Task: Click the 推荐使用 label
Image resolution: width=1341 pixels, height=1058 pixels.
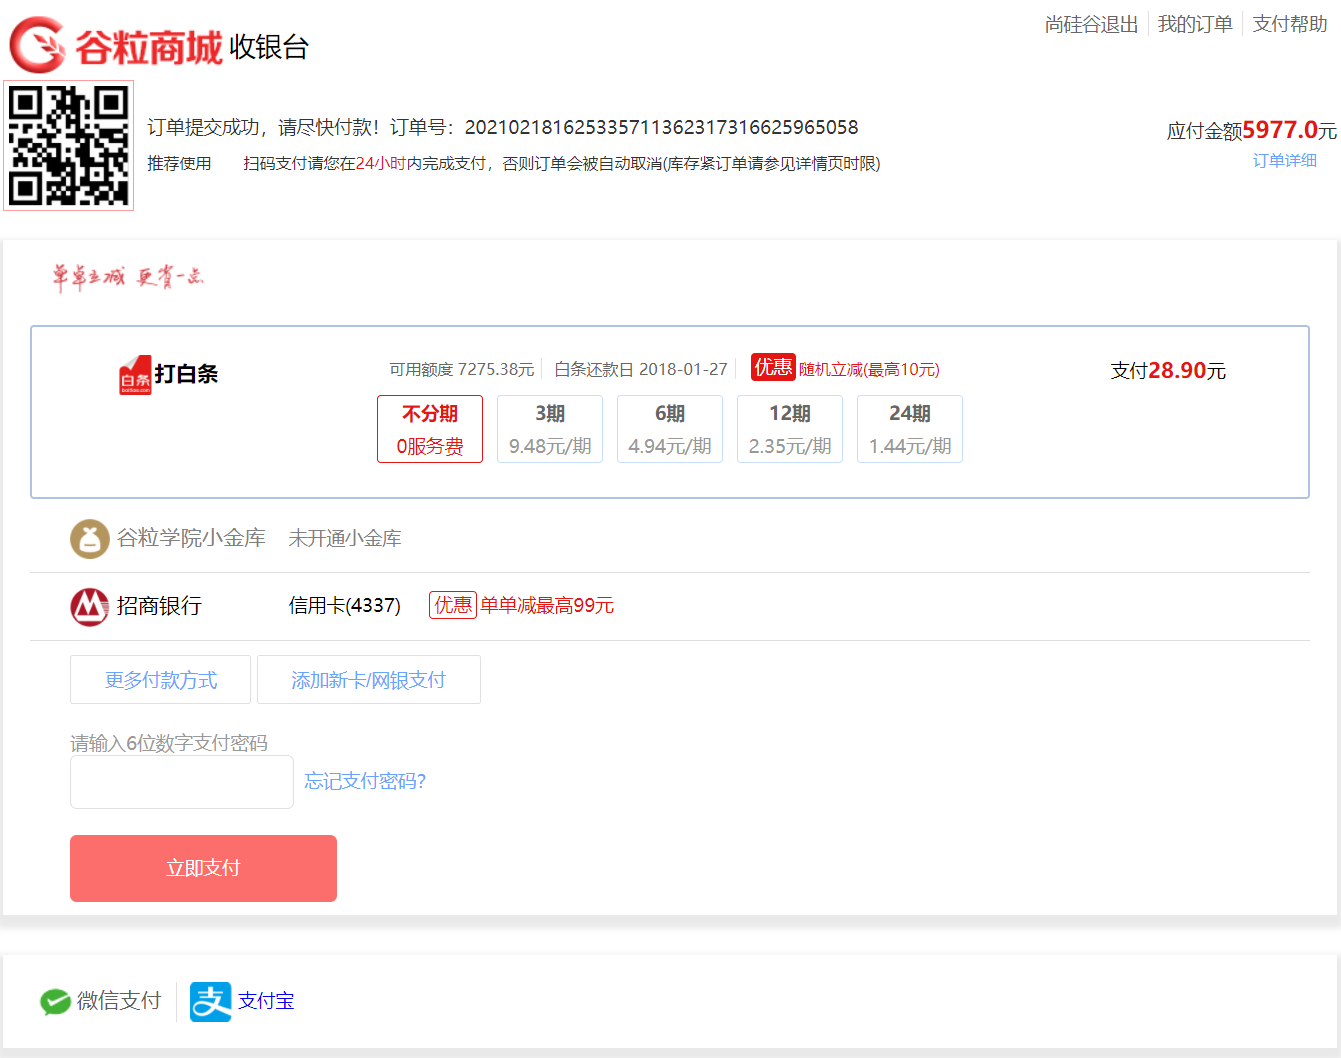Action: tap(179, 163)
